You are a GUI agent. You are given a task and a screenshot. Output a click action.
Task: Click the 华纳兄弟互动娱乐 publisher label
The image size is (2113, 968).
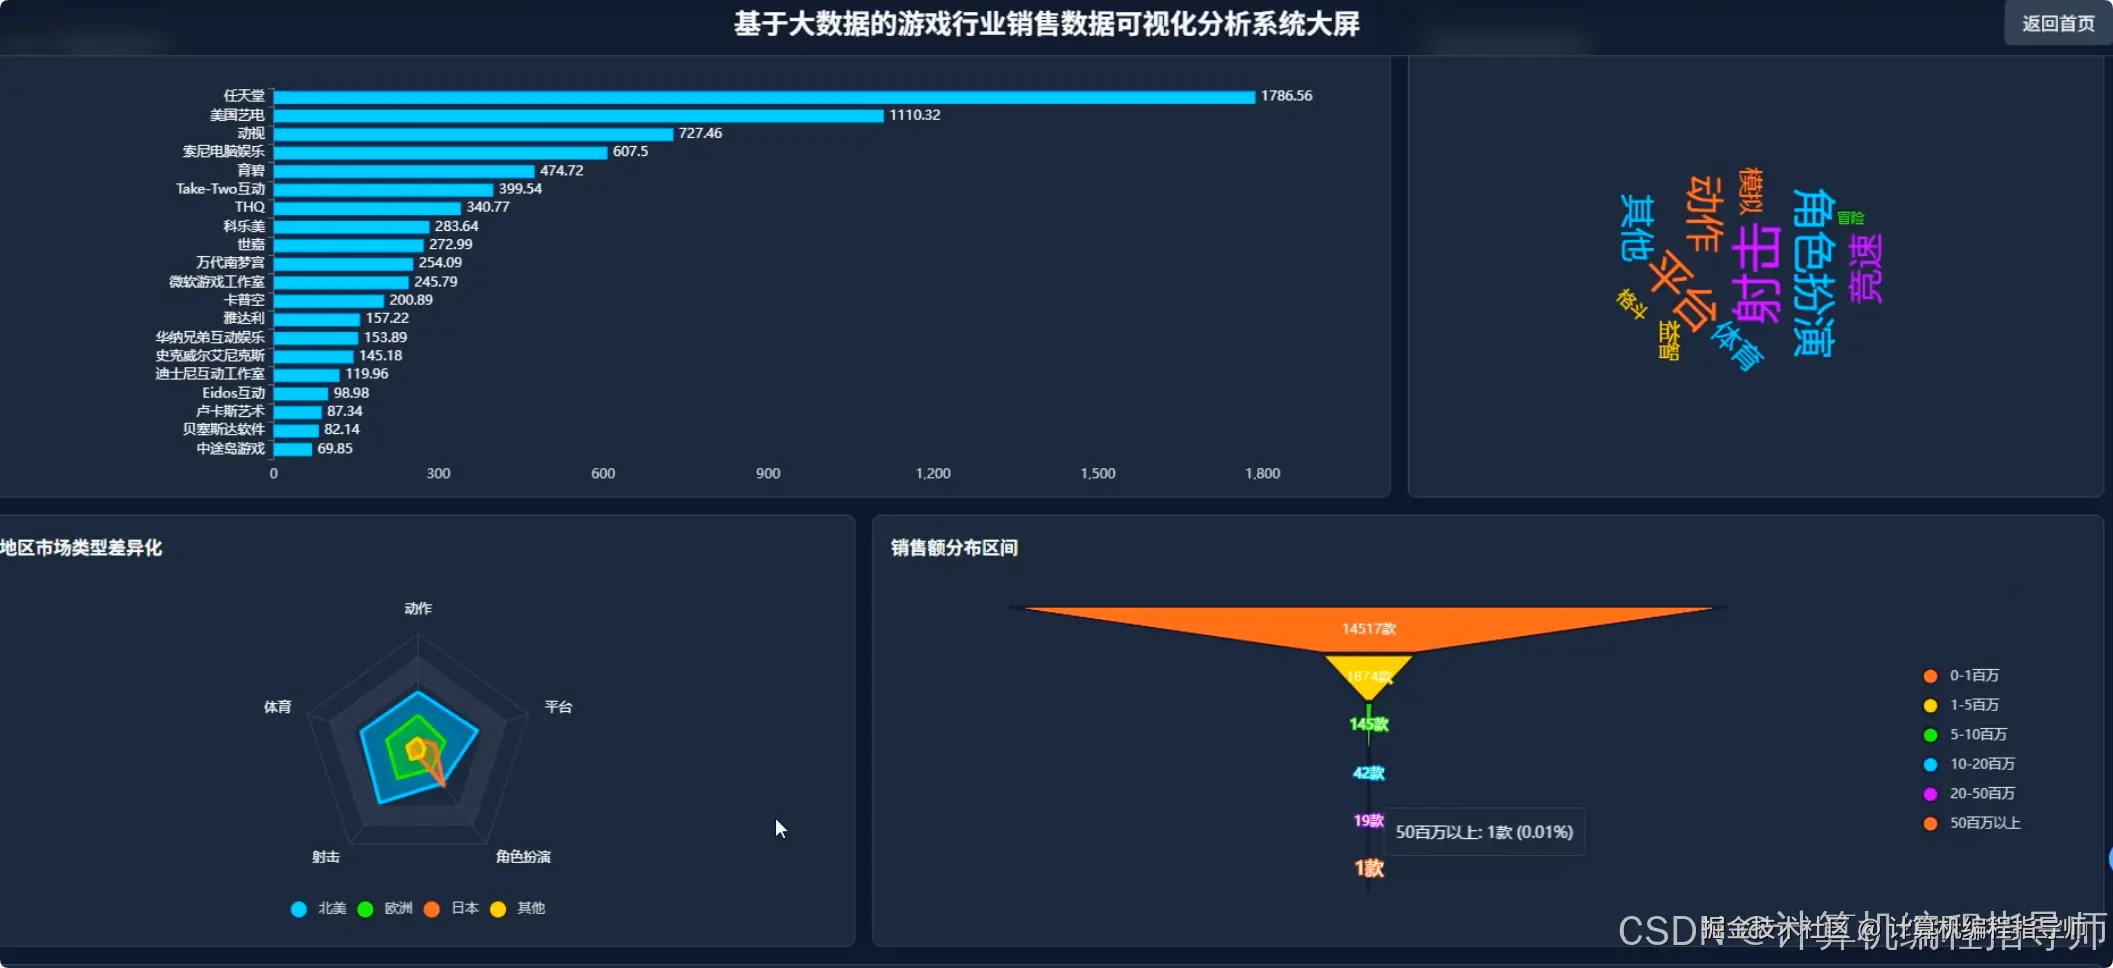pyautogui.click(x=210, y=337)
